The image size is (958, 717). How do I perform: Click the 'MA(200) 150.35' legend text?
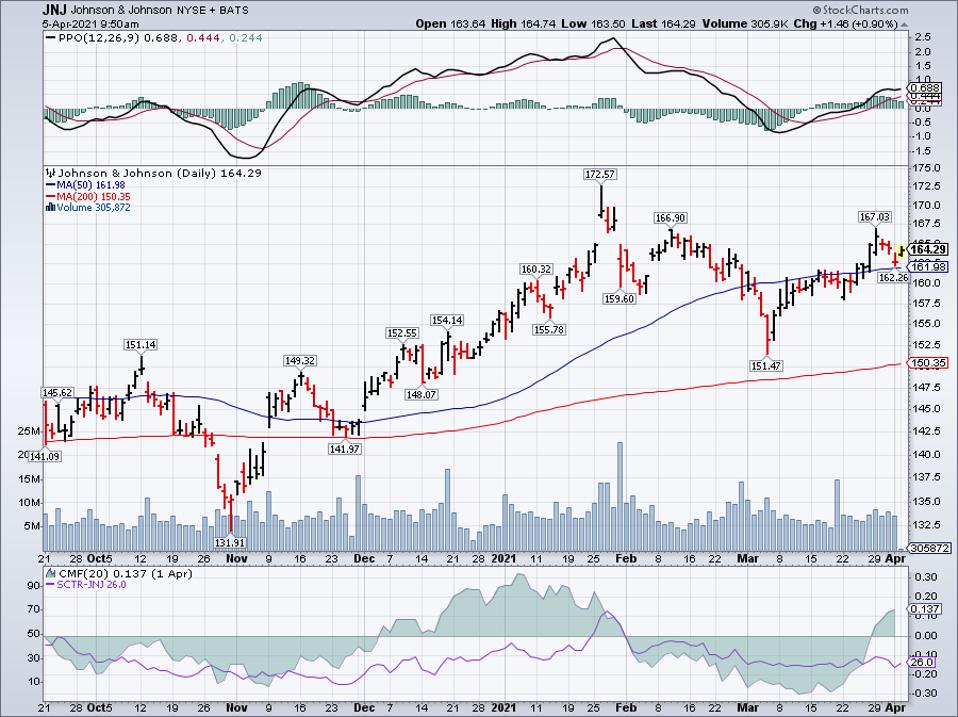click(x=93, y=197)
